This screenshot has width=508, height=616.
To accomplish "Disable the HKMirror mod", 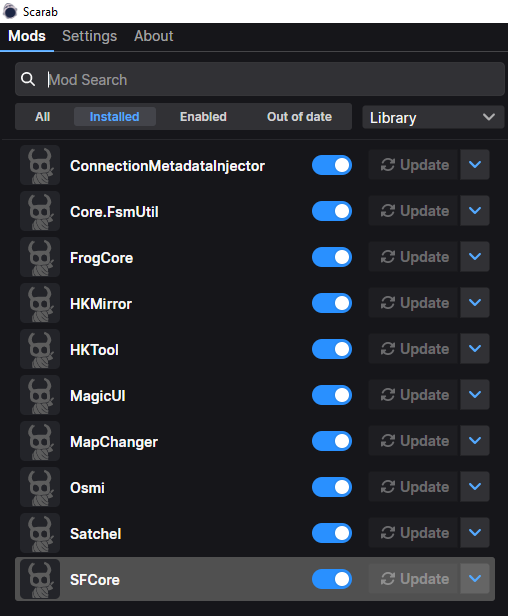I will click(x=332, y=303).
